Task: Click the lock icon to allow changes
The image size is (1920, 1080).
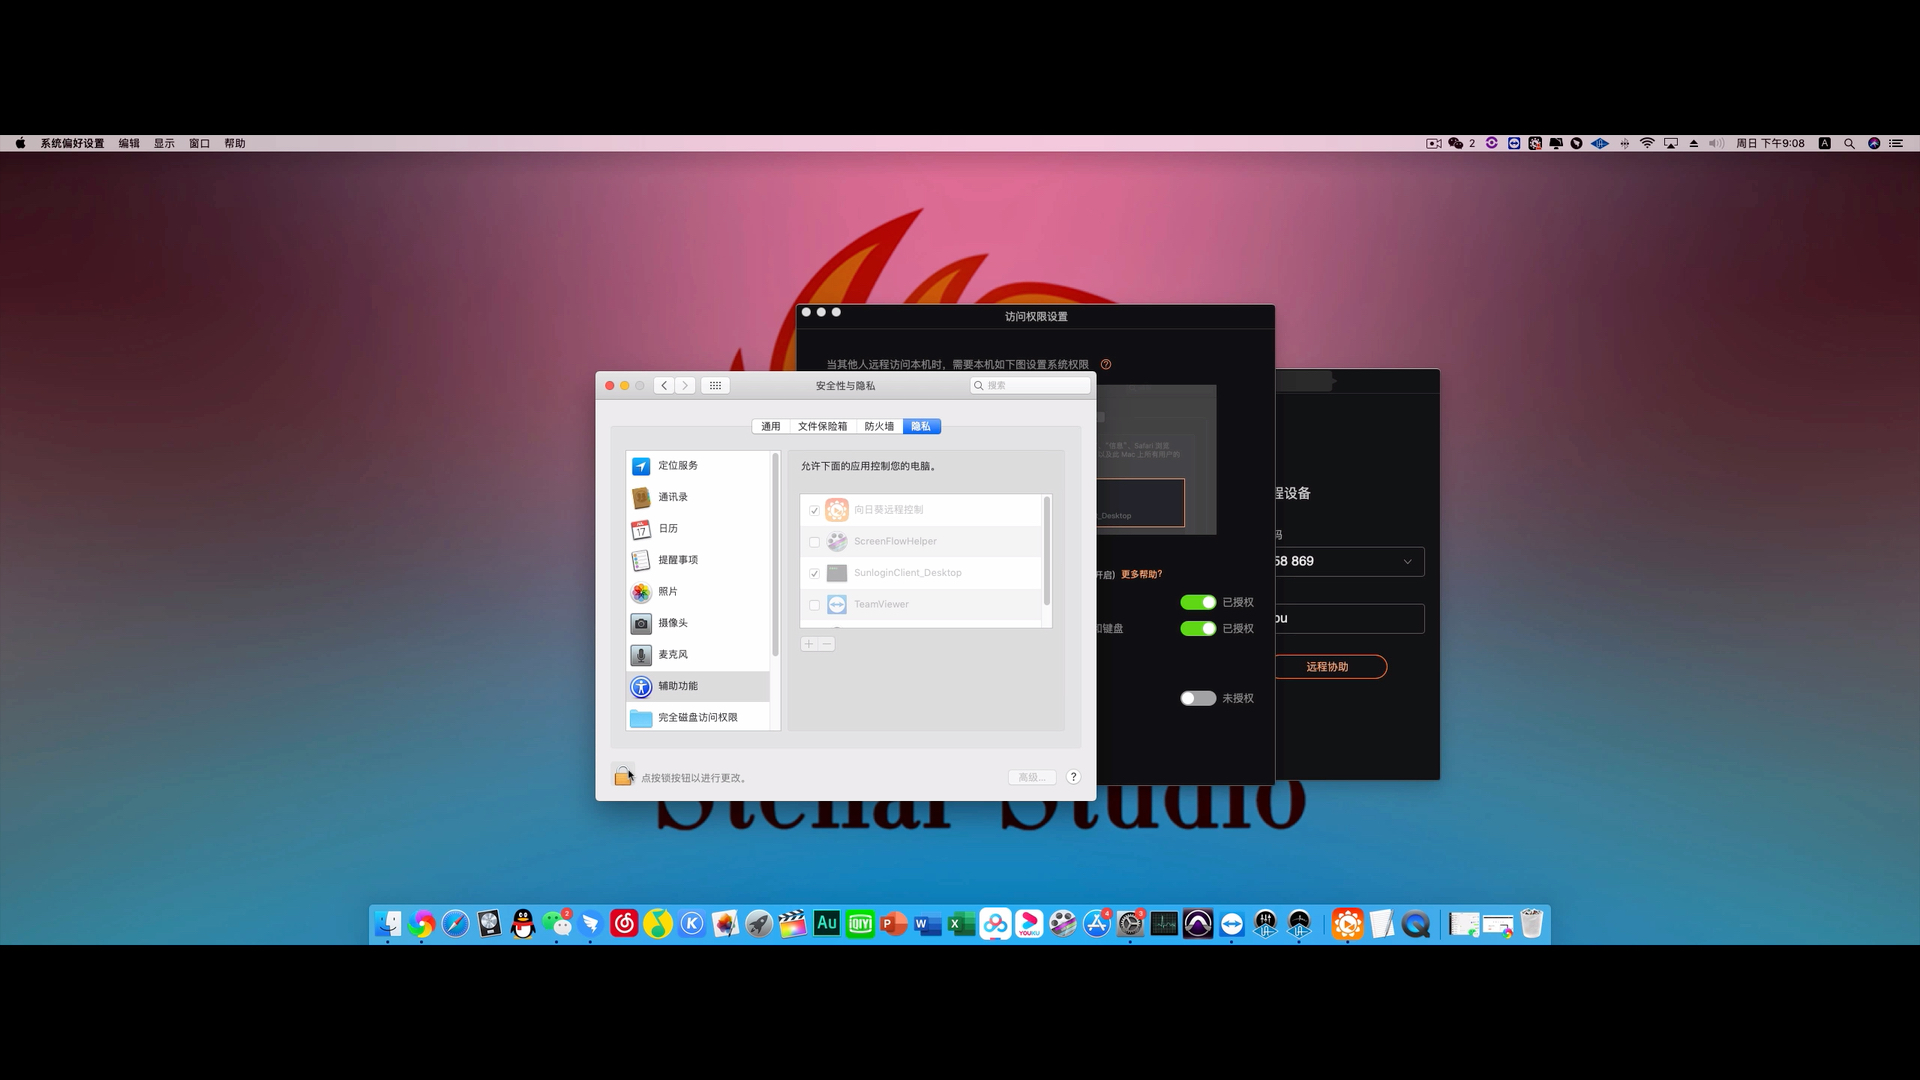Action: pos(622,776)
